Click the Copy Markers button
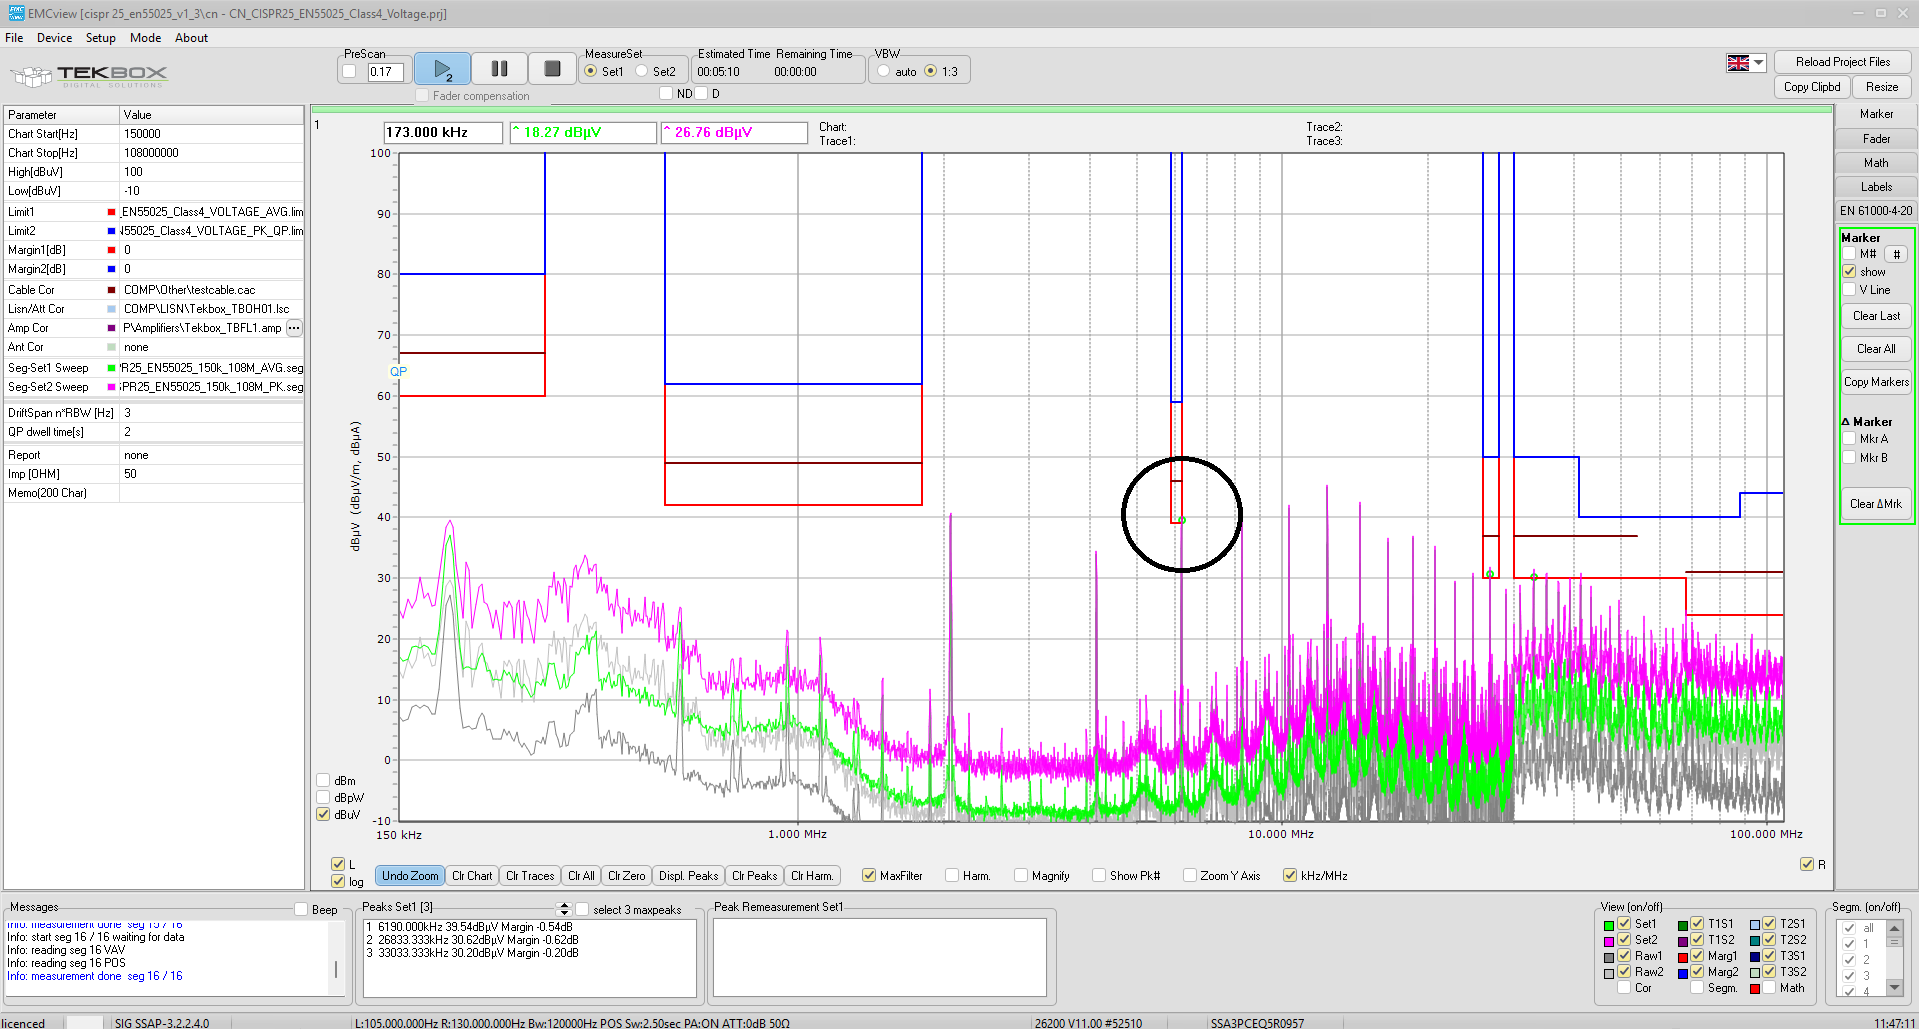 1876,382
